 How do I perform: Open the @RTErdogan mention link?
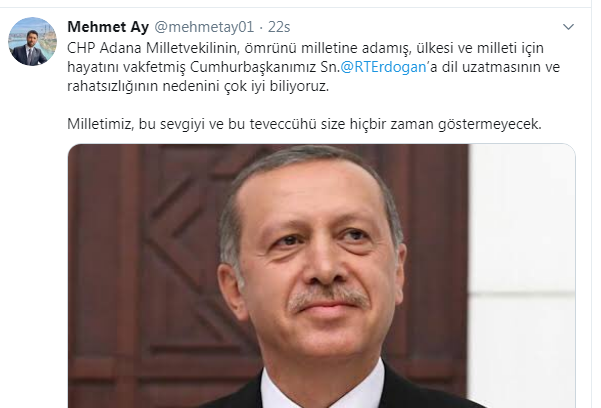[383, 67]
